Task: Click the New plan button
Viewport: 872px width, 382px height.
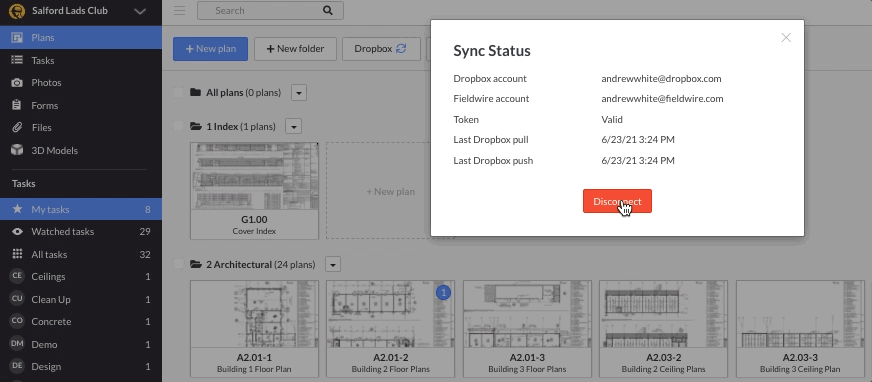Action: (210, 49)
